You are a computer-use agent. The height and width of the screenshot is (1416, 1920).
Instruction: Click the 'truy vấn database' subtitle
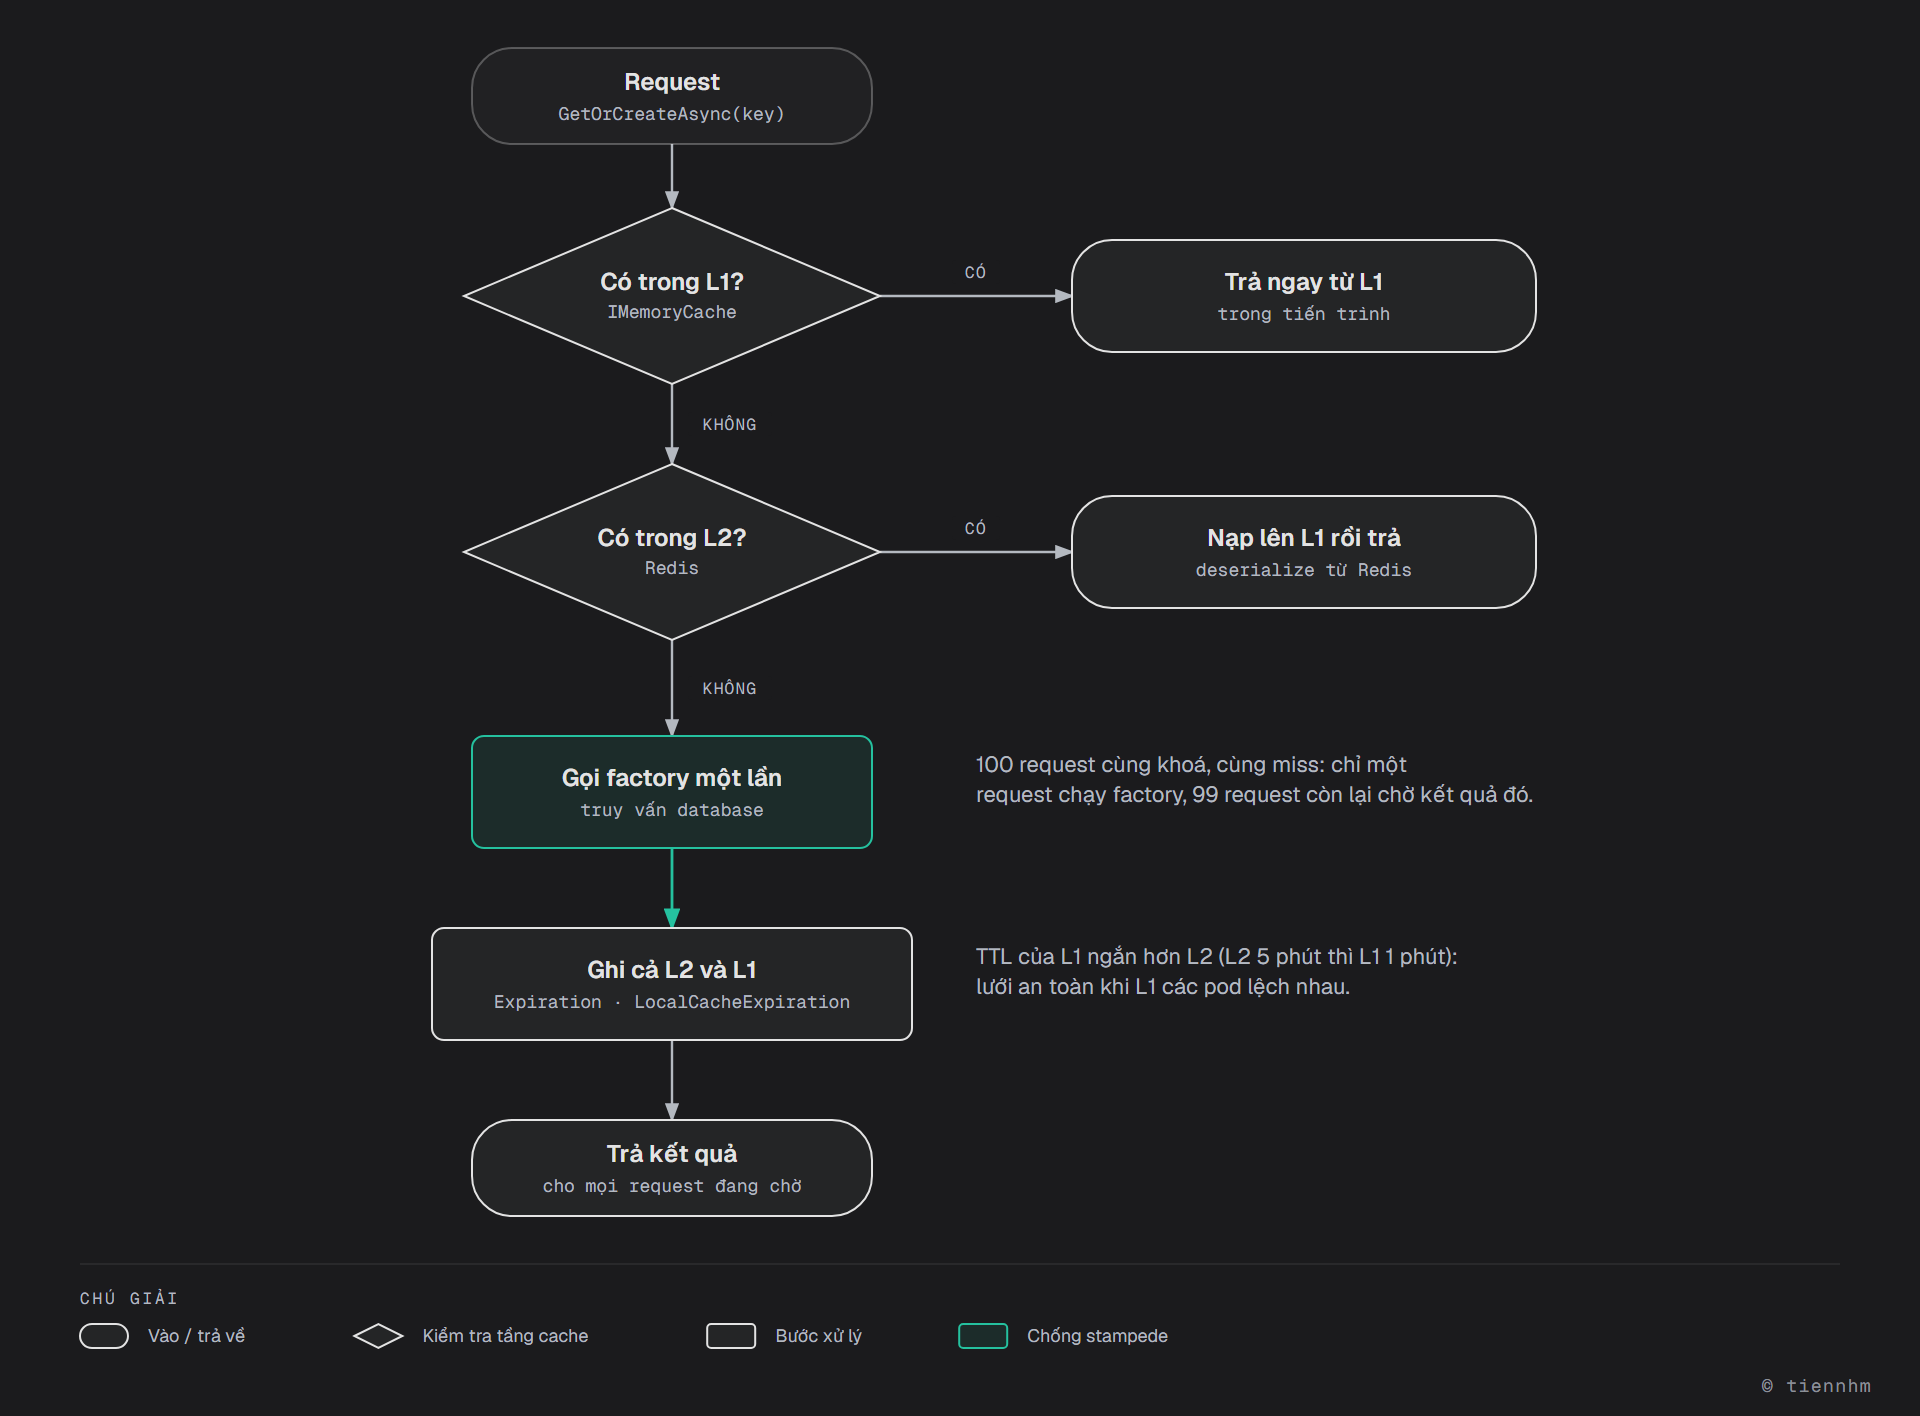pos(671,810)
